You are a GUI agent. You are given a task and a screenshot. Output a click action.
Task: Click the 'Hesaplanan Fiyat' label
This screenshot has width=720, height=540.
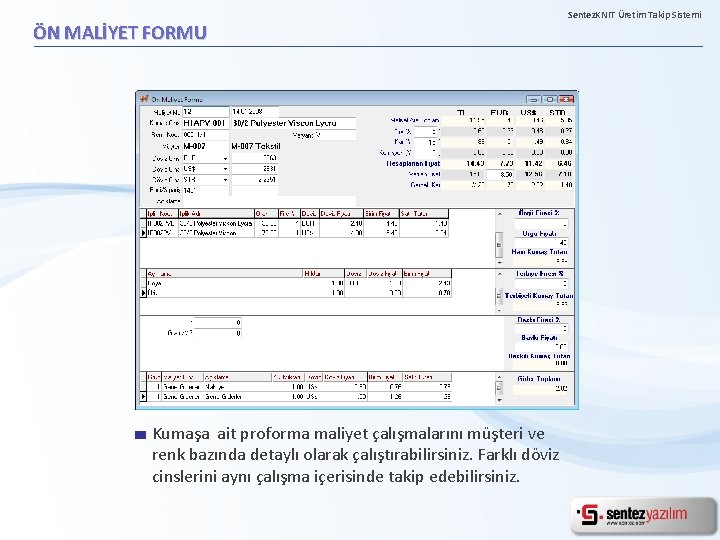pyautogui.click(x=413, y=163)
